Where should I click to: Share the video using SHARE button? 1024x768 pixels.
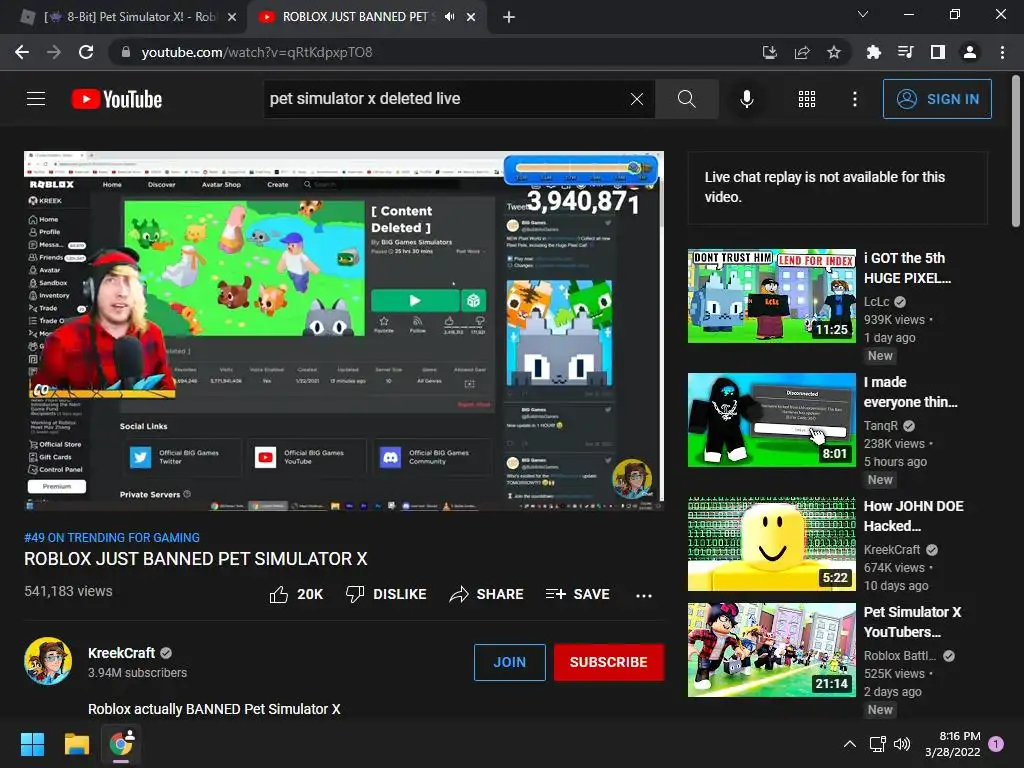point(487,594)
